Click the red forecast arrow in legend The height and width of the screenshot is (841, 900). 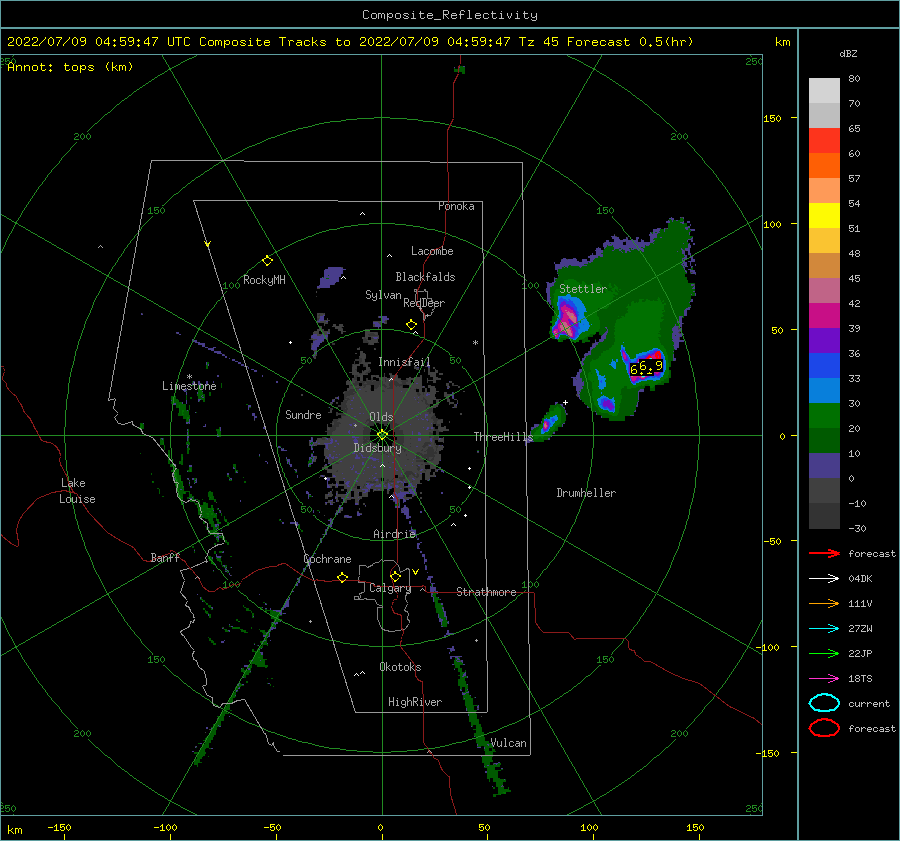pyautogui.click(x=824, y=553)
